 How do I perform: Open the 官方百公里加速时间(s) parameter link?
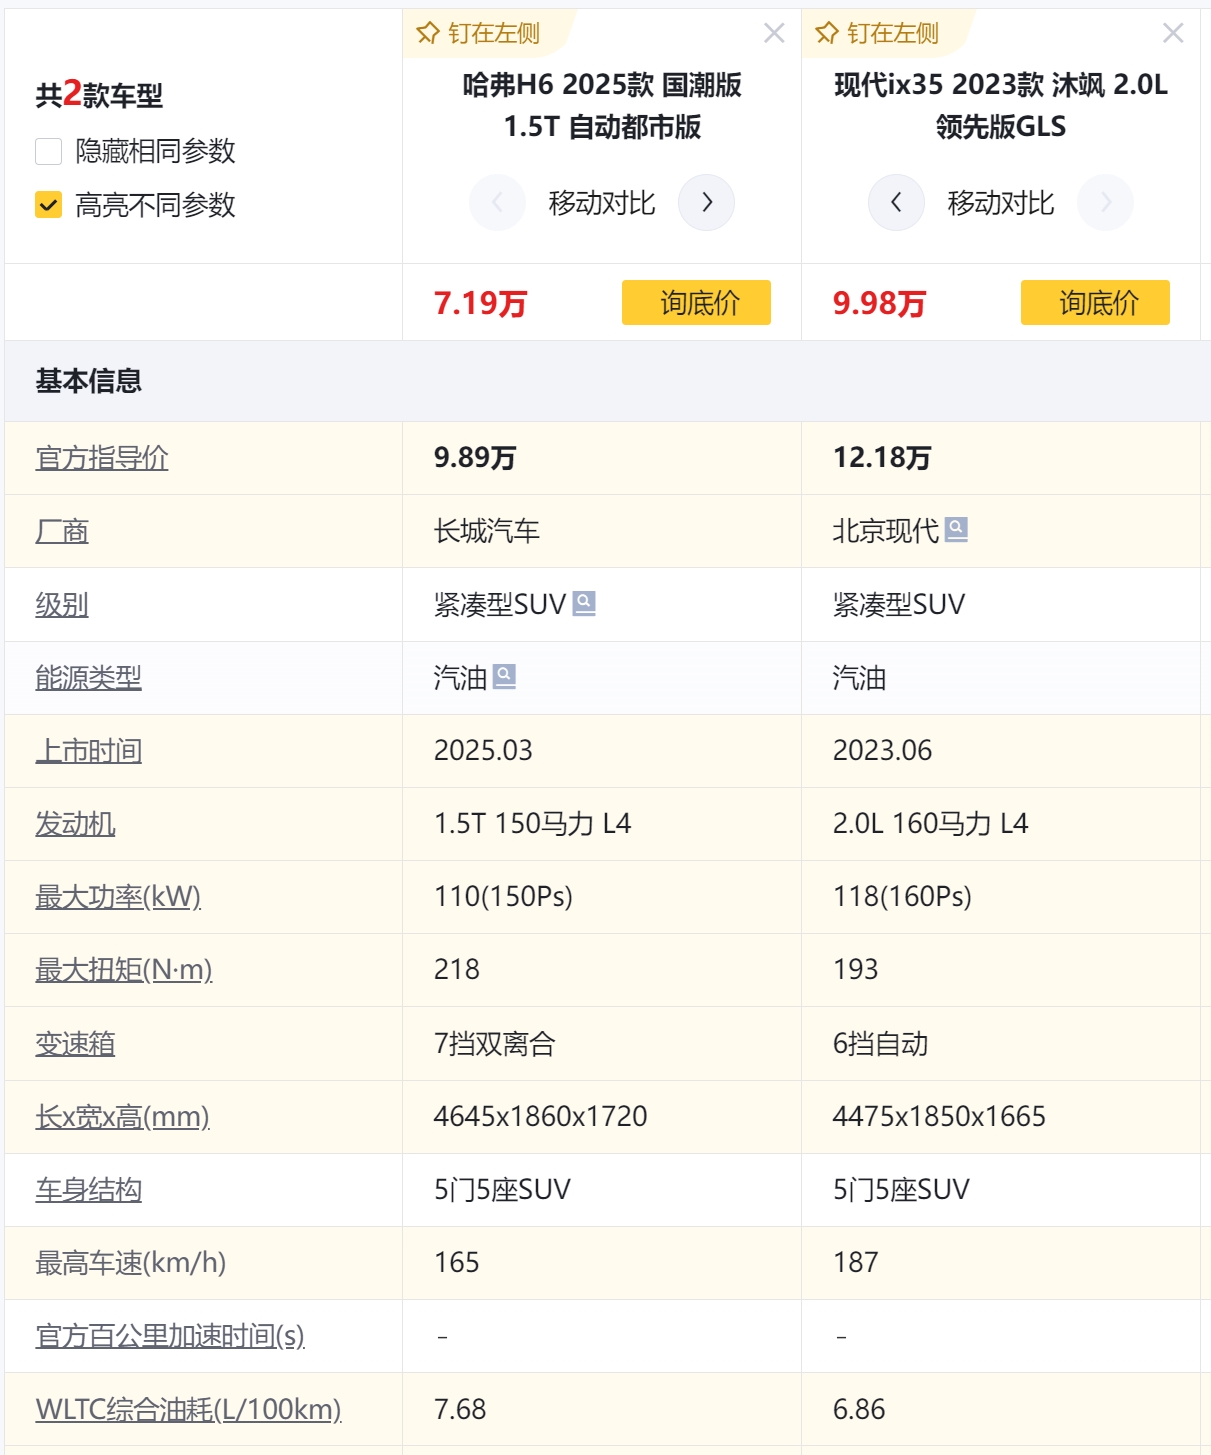click(x=170, y=1336)
